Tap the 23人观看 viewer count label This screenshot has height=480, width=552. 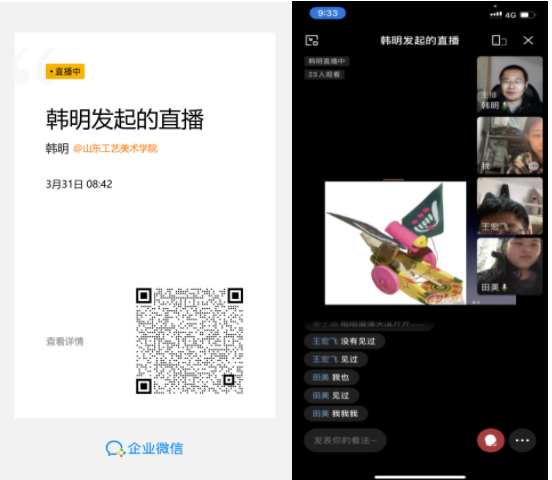pos(324,74)
